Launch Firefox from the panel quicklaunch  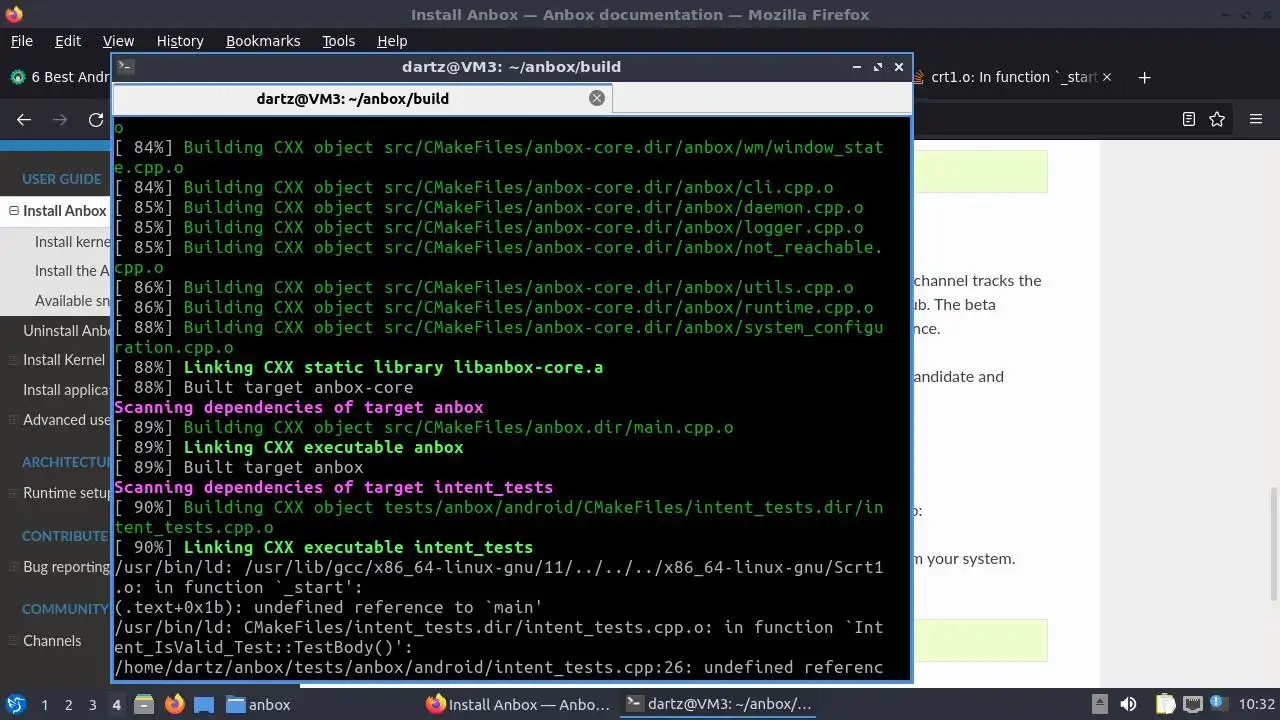pos(174,704)
